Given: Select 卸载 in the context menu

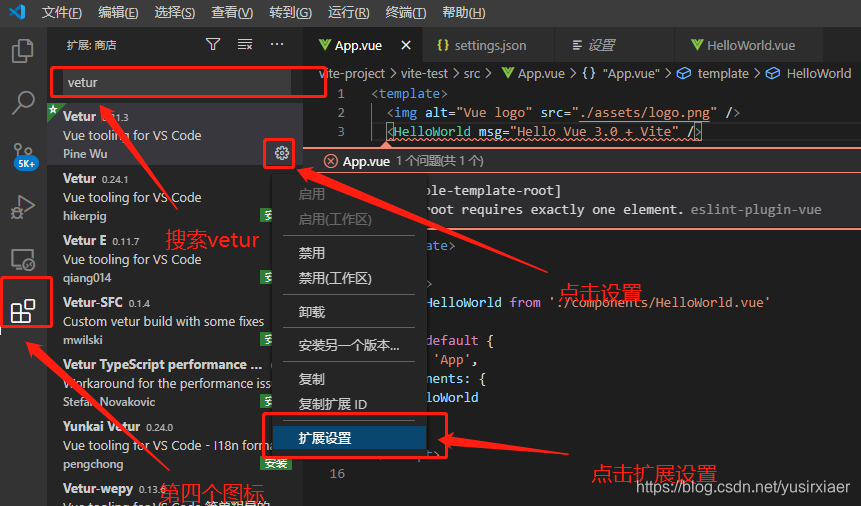Looking at the screenshot, I should point(349,312).
